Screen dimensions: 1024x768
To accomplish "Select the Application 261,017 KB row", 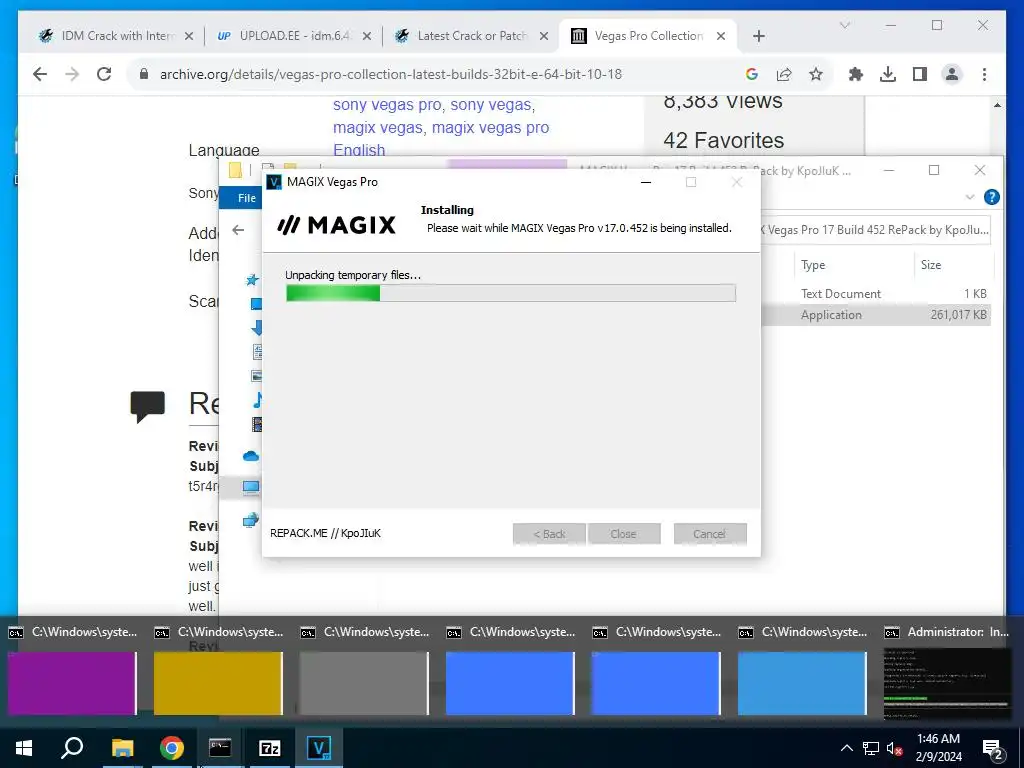I will [x=876, y=315].
